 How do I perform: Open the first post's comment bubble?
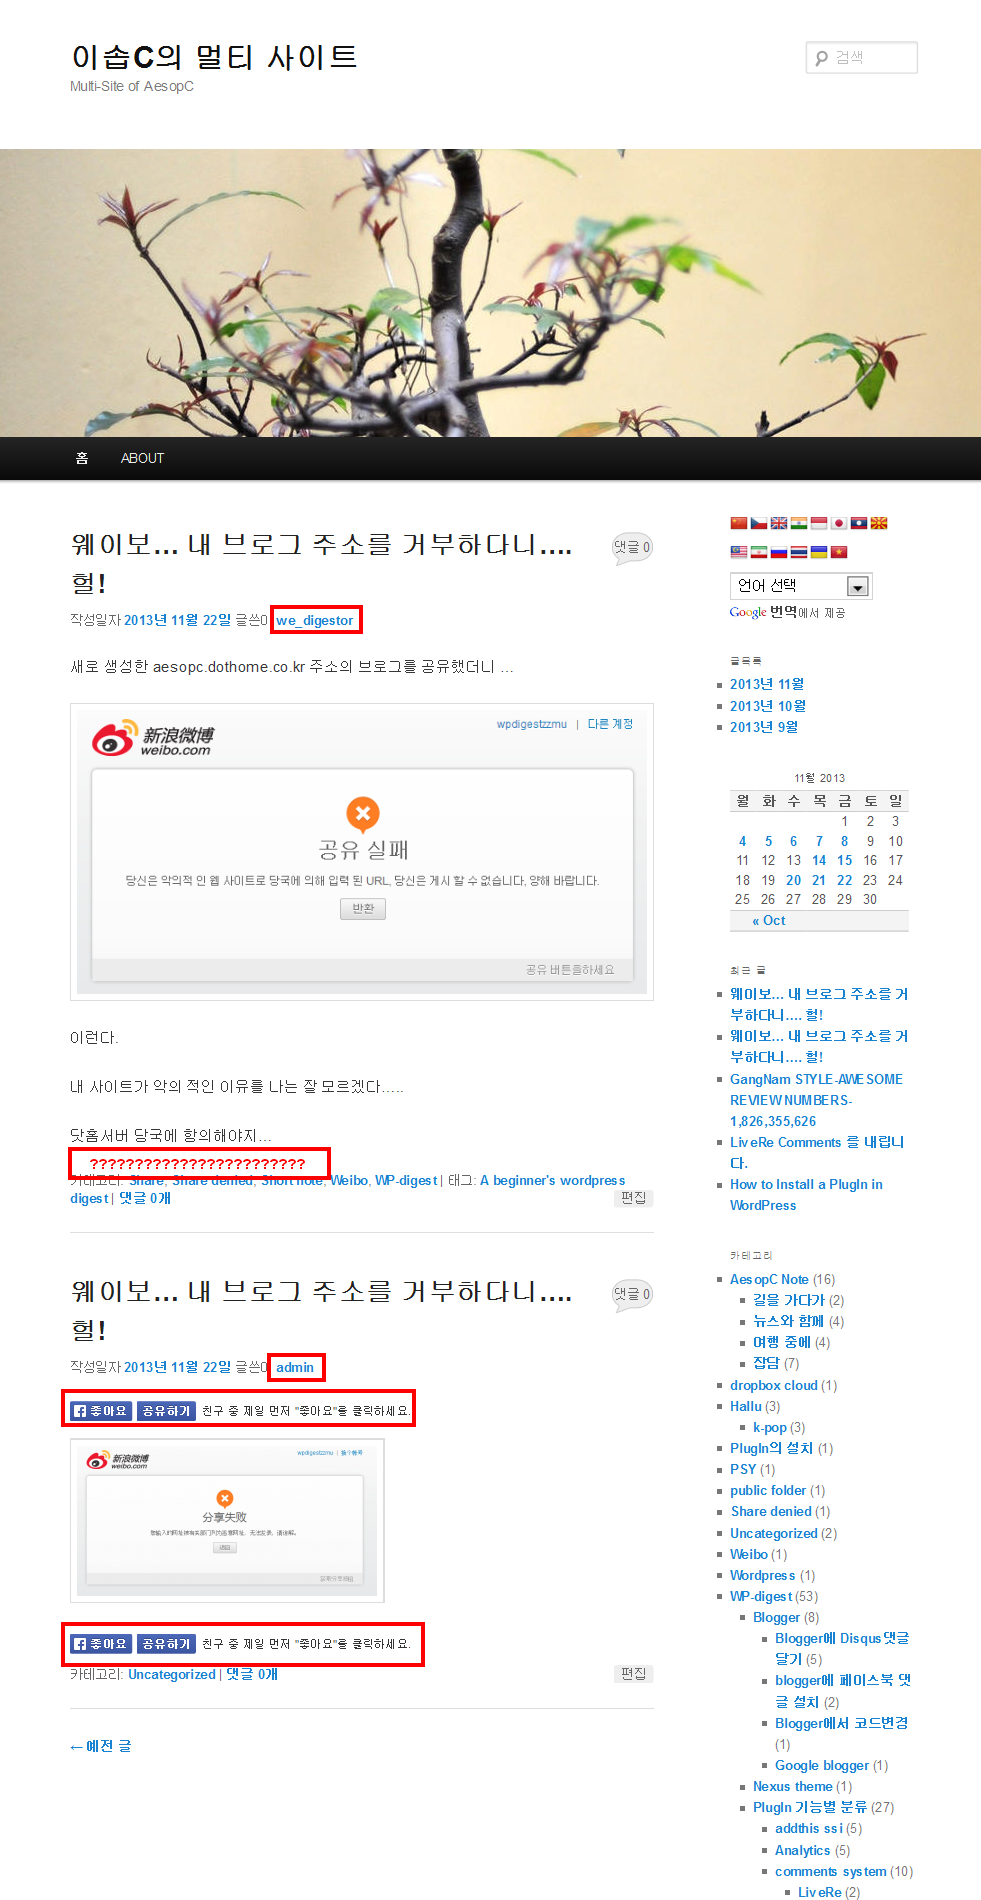[632, 548]
